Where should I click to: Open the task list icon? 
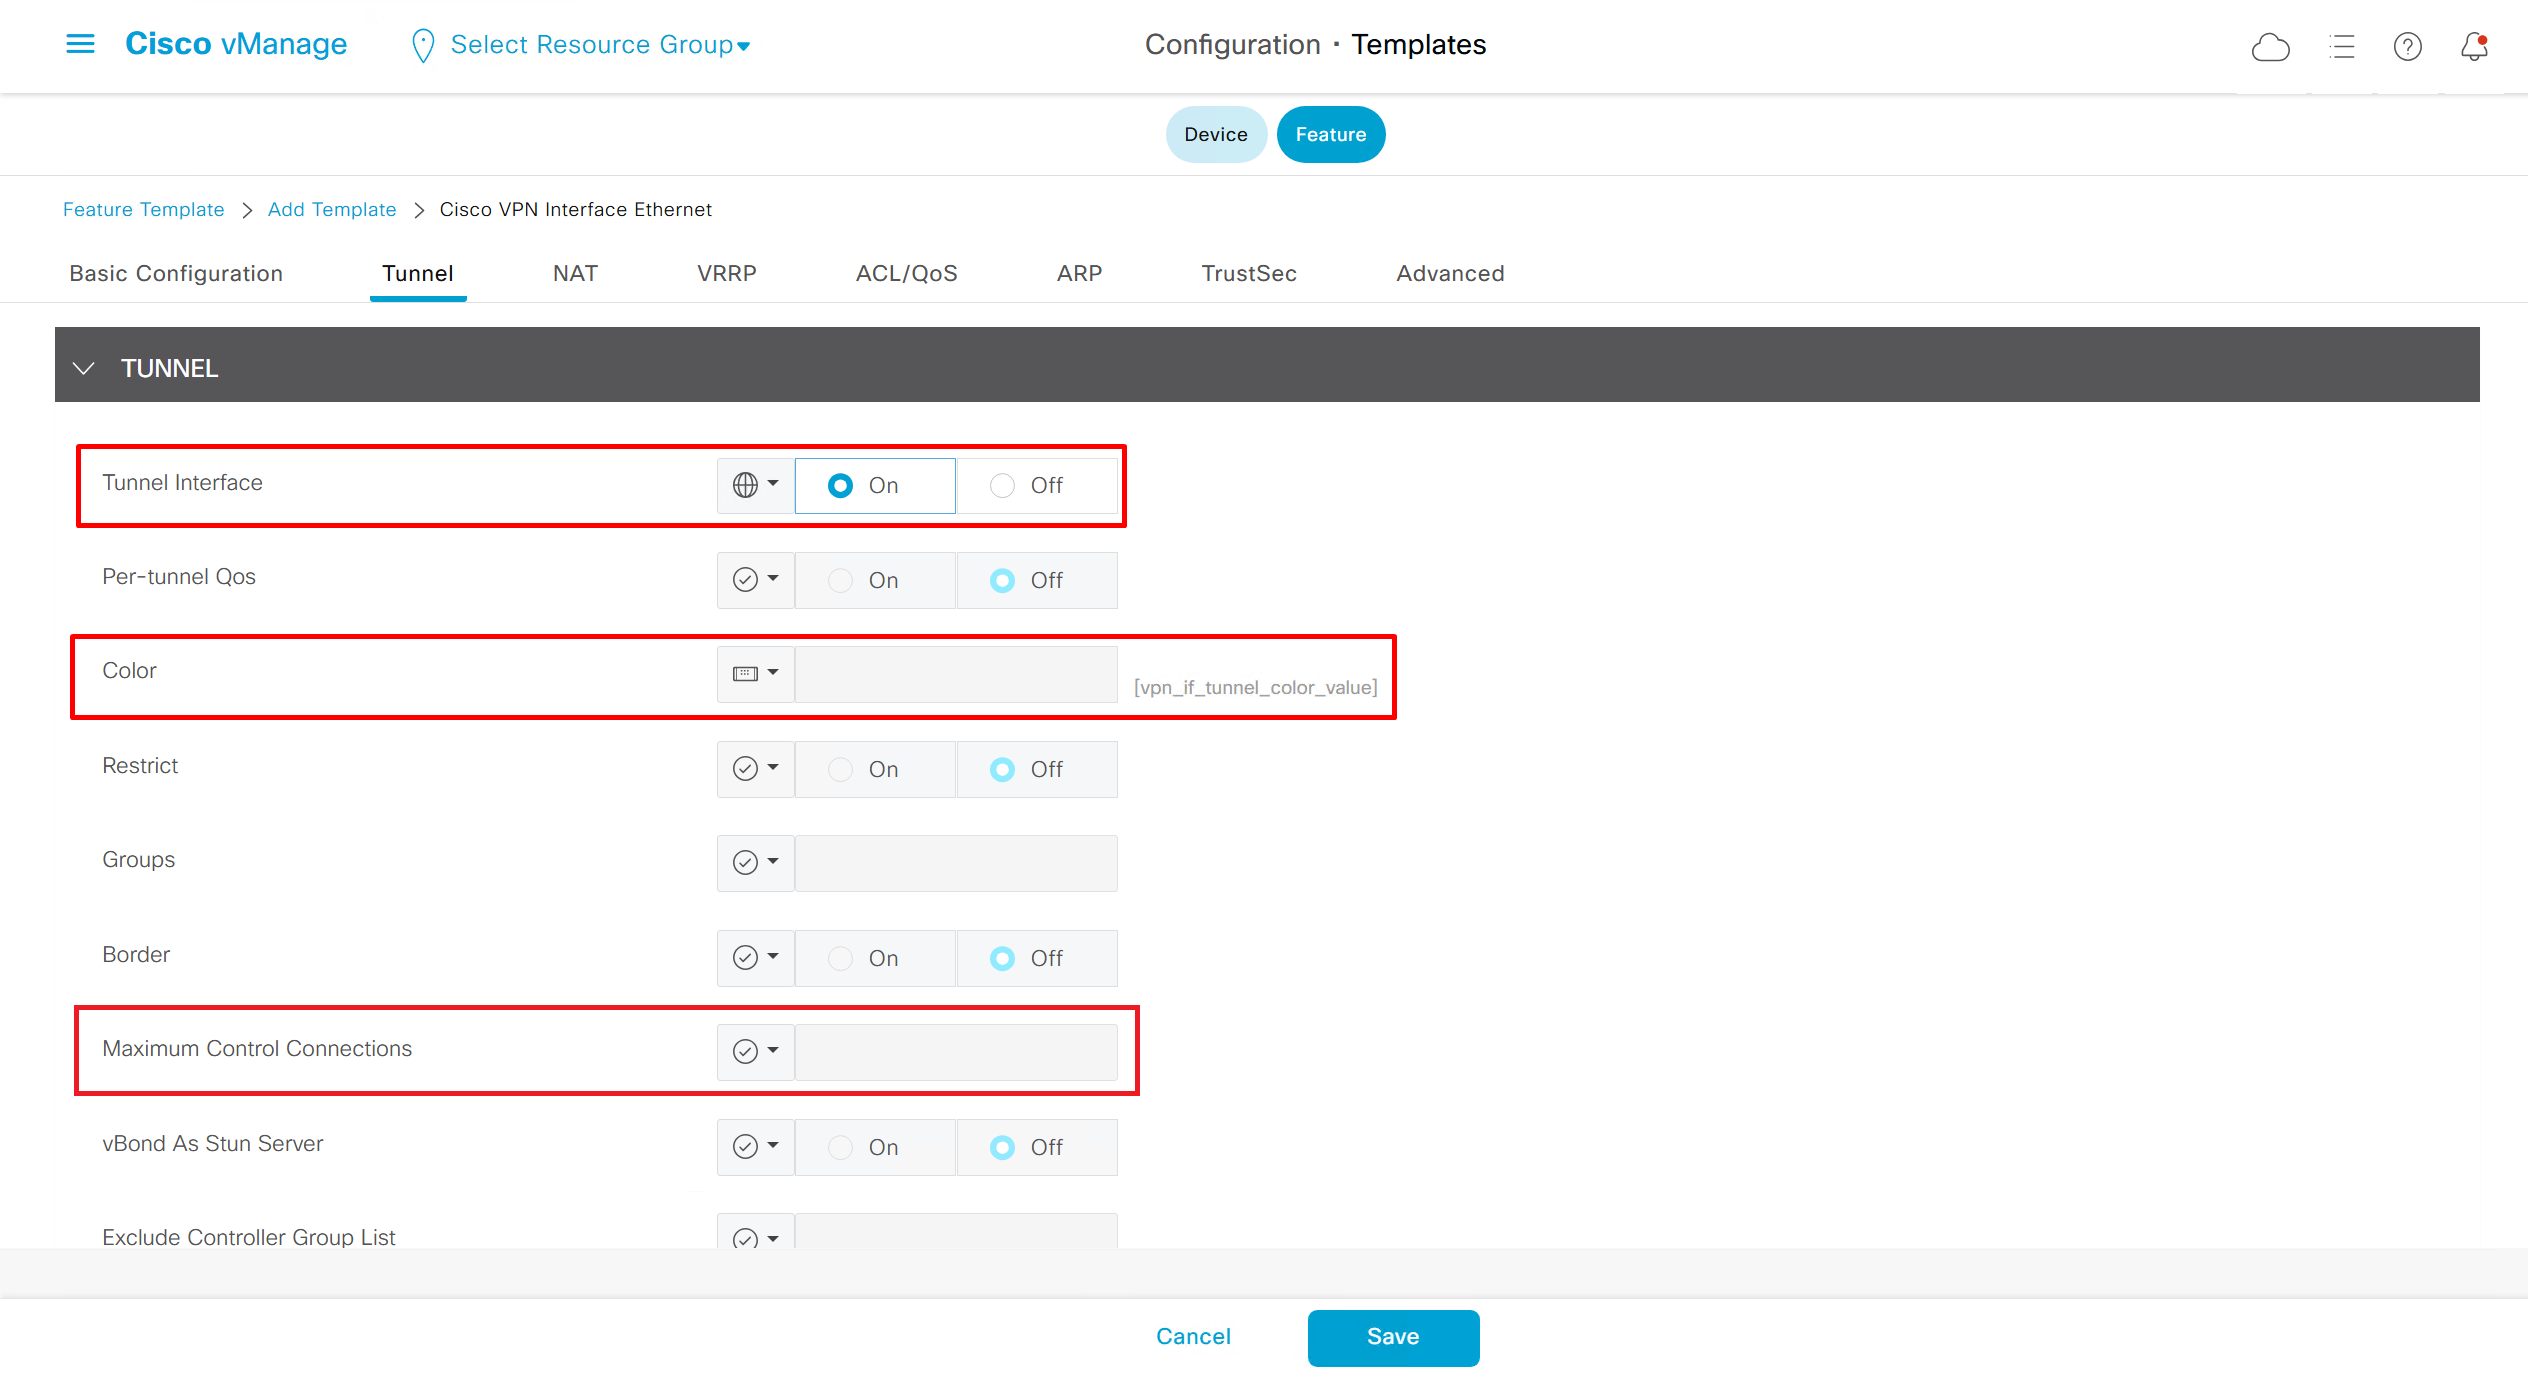(2342, 47)
